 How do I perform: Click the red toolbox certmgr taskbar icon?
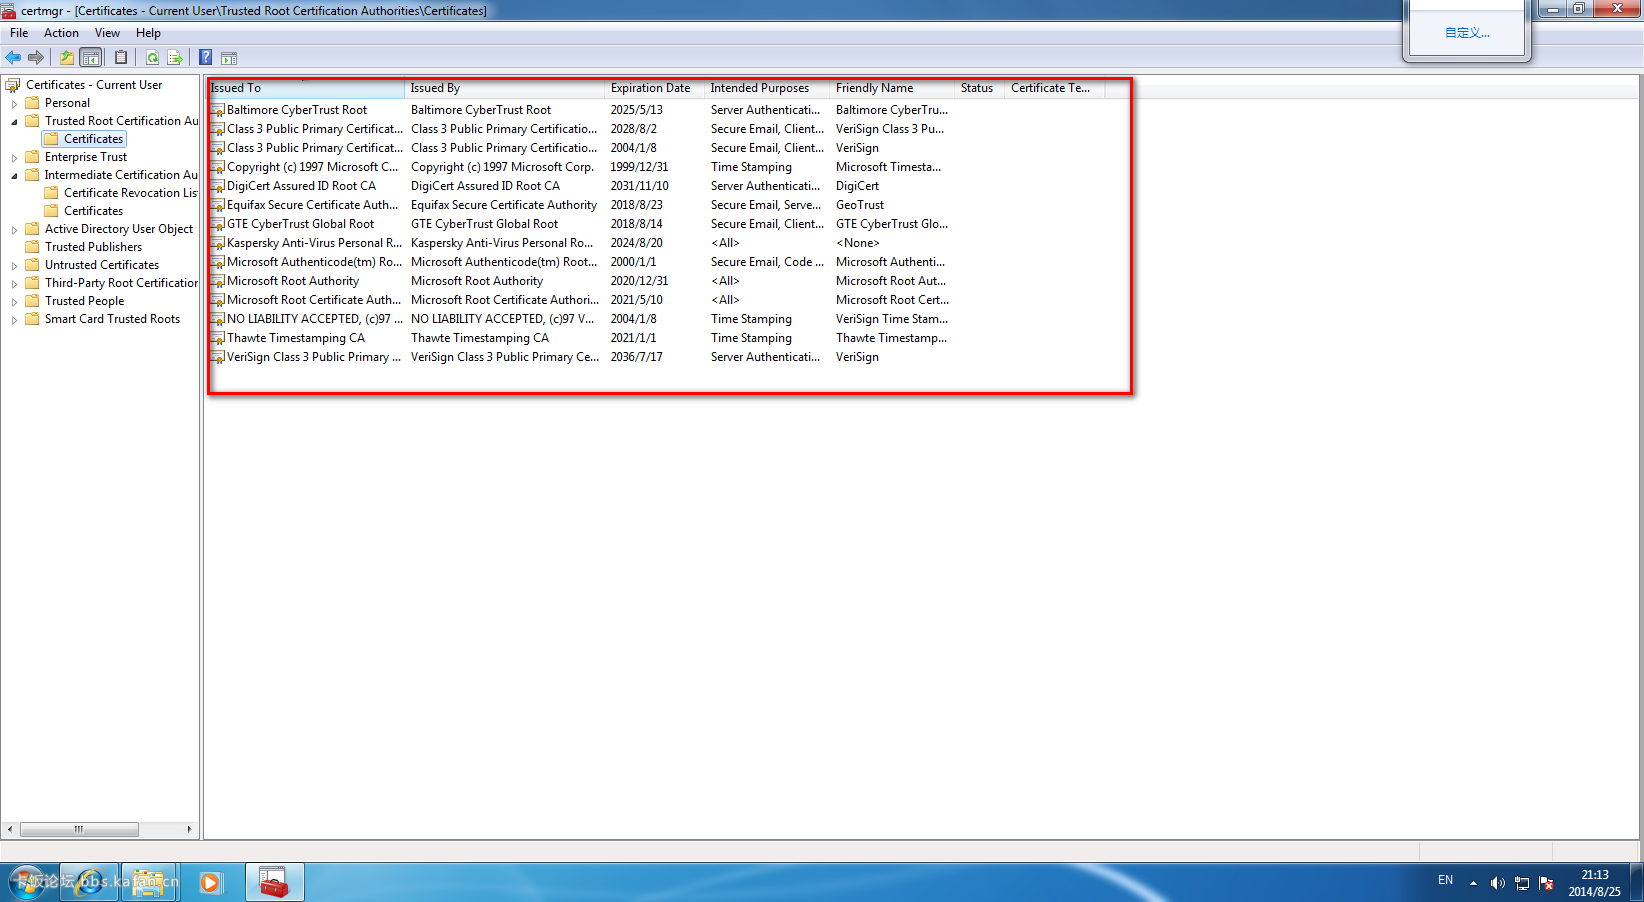point(274,882)
